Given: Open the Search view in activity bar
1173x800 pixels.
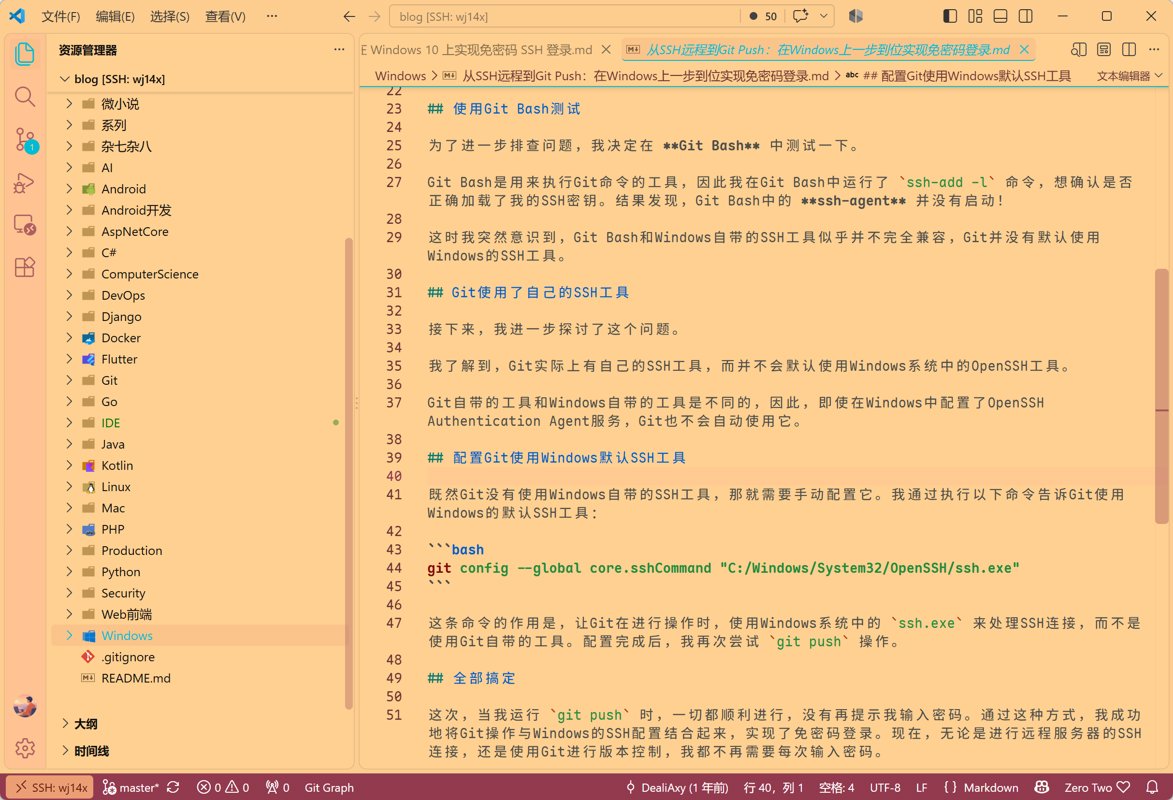Looking at the screenshot, I should pos(25,97).
